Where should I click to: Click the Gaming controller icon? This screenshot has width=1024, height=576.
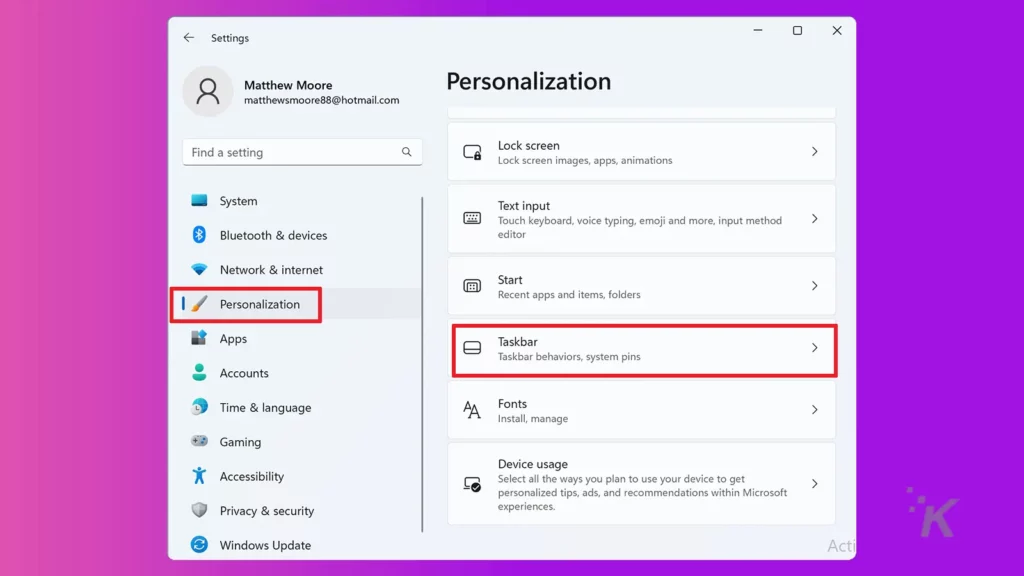(199, 441)
